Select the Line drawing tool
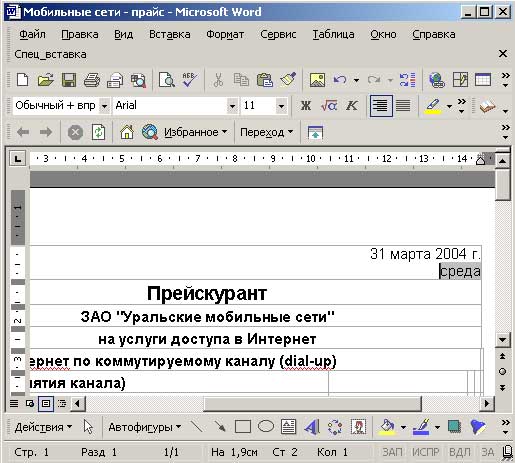The image size is (515, 463). 197,426
